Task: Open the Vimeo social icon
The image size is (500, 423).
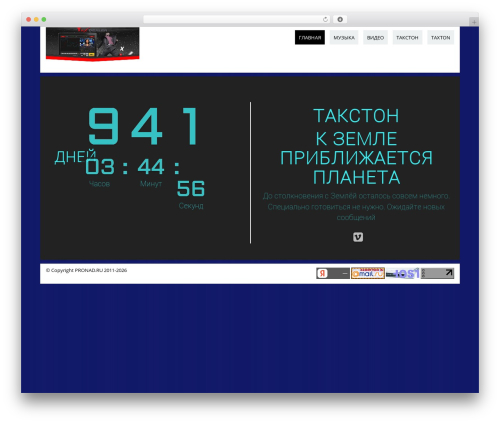Action: (358, 237)
